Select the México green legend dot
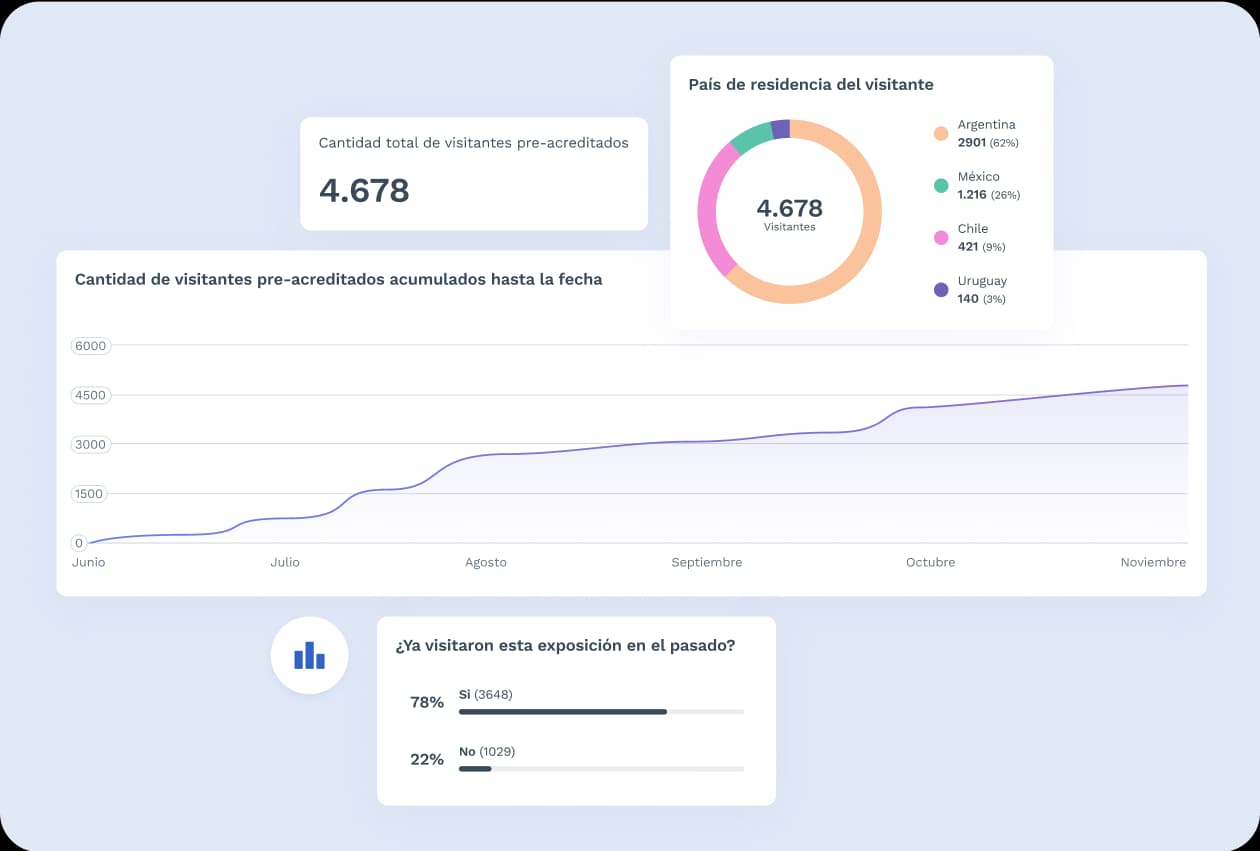1260x851 pixels. coord(940,185)
